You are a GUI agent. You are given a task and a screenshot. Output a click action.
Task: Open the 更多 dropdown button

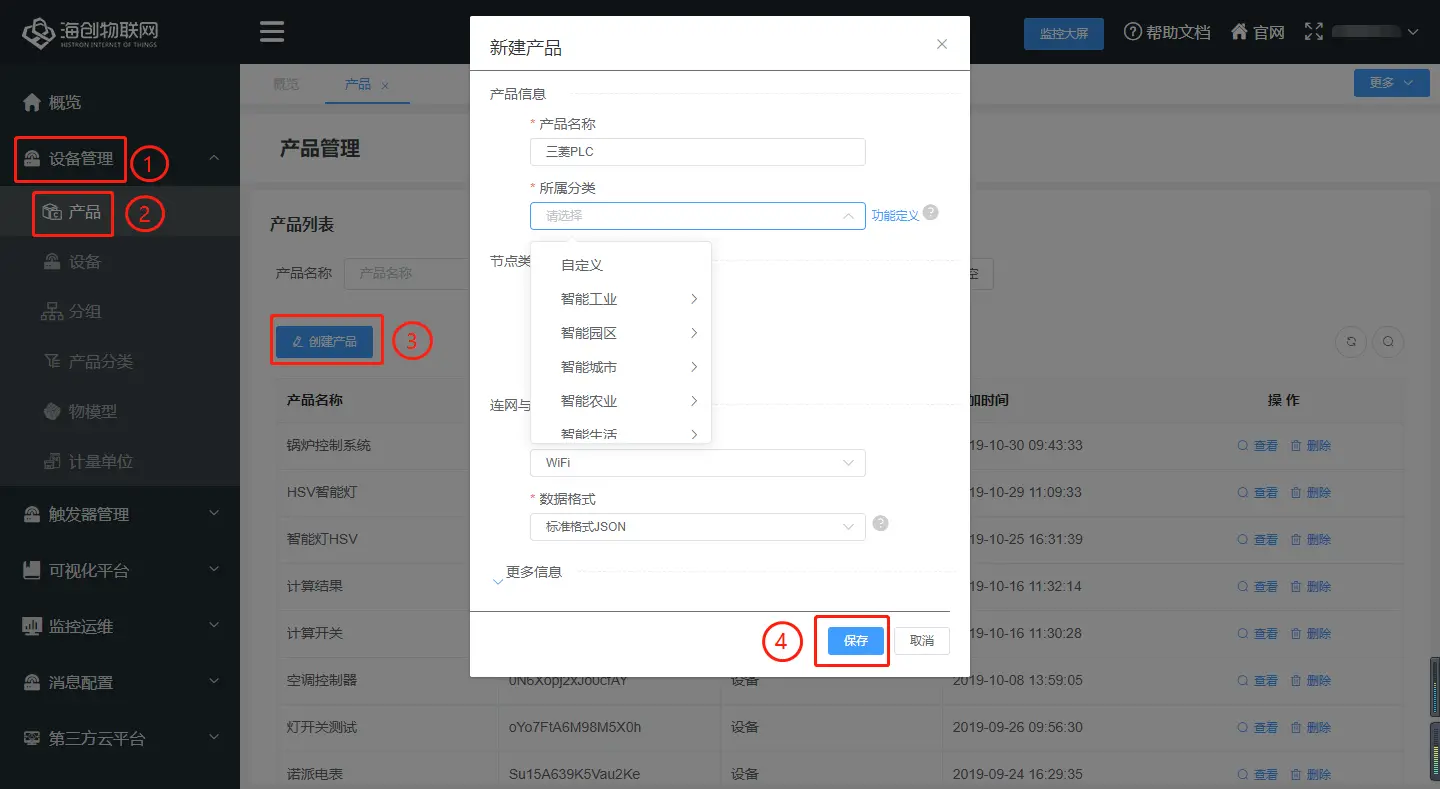click(x=1391, y=83)
